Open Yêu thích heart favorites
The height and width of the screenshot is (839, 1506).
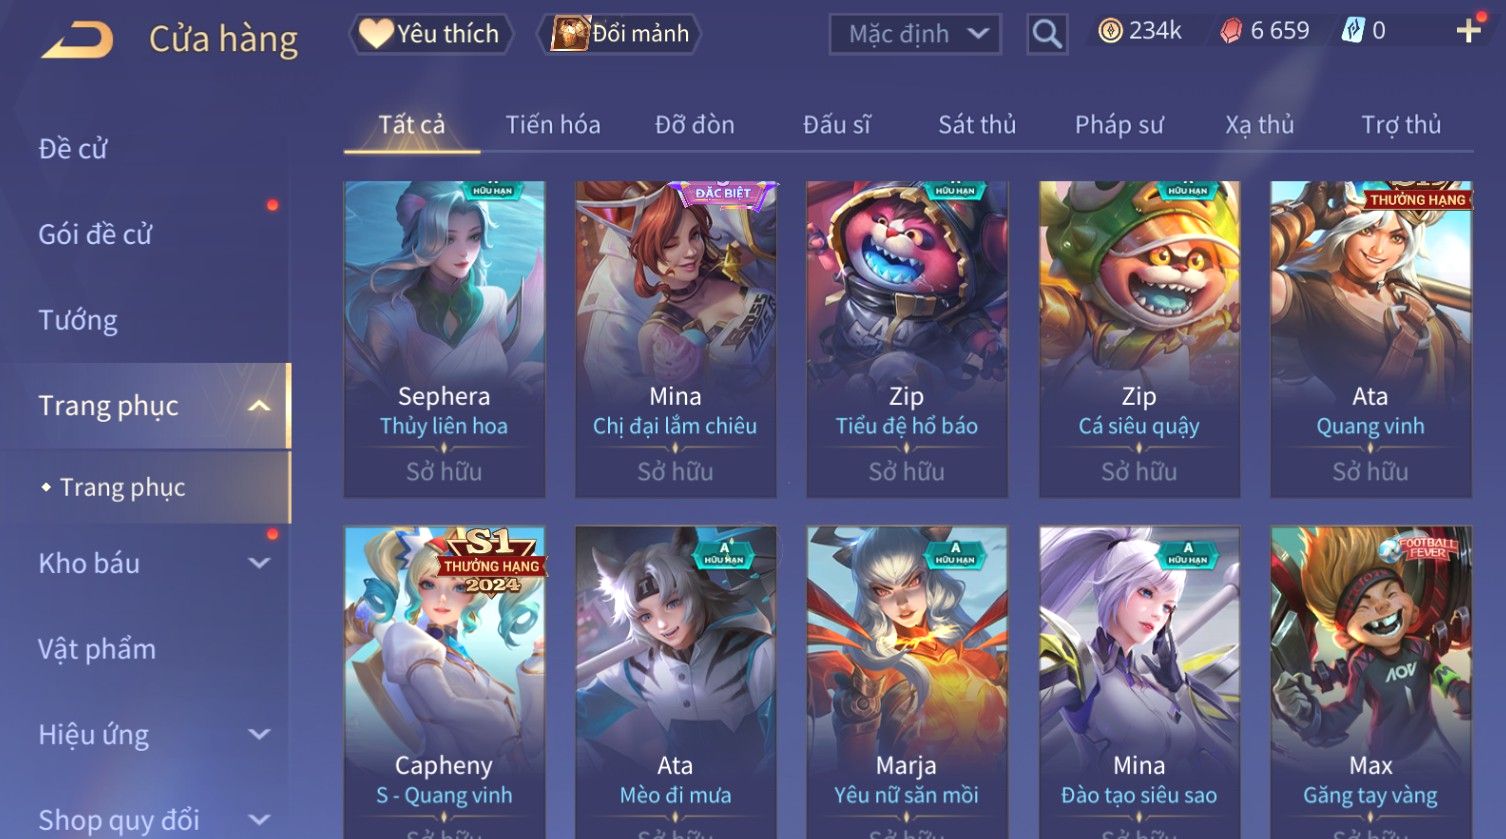tap(431, 34)
